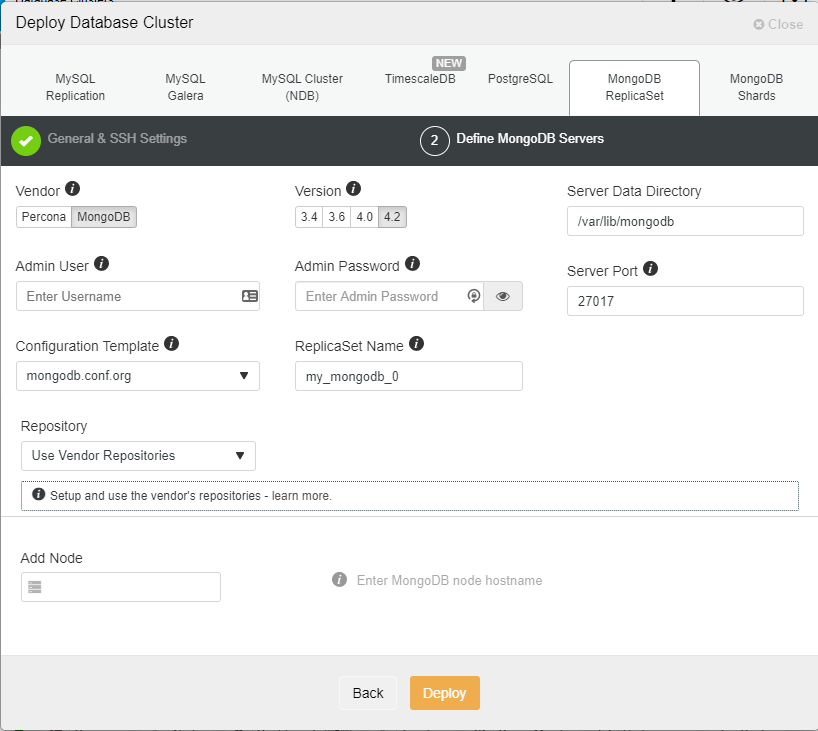Go back with the Back button
This screenshot has width=818, height=731.
pyautogui.click(x=368, y=693)
